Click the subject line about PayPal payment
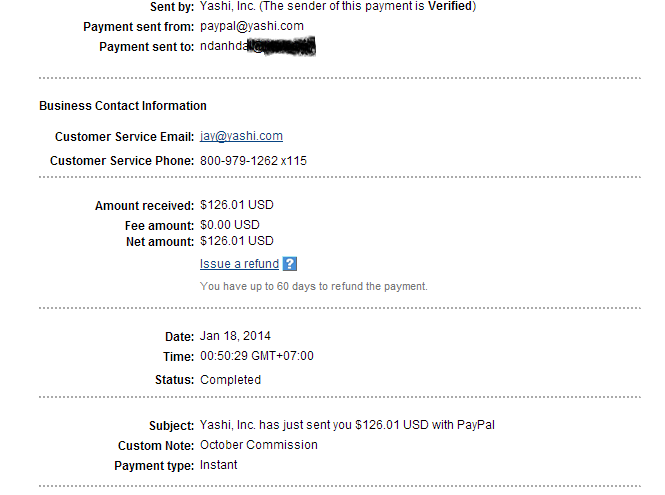This screenshot has height=495, width=665. tap(347, 425)
